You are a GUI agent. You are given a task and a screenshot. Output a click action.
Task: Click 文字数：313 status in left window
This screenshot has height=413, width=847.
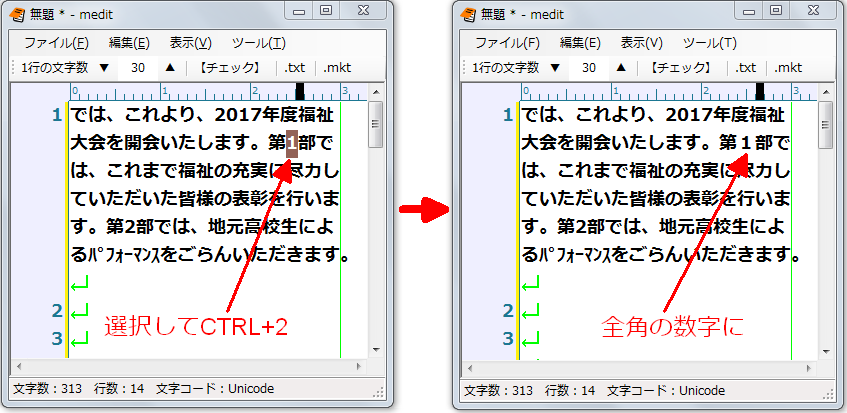48,389
